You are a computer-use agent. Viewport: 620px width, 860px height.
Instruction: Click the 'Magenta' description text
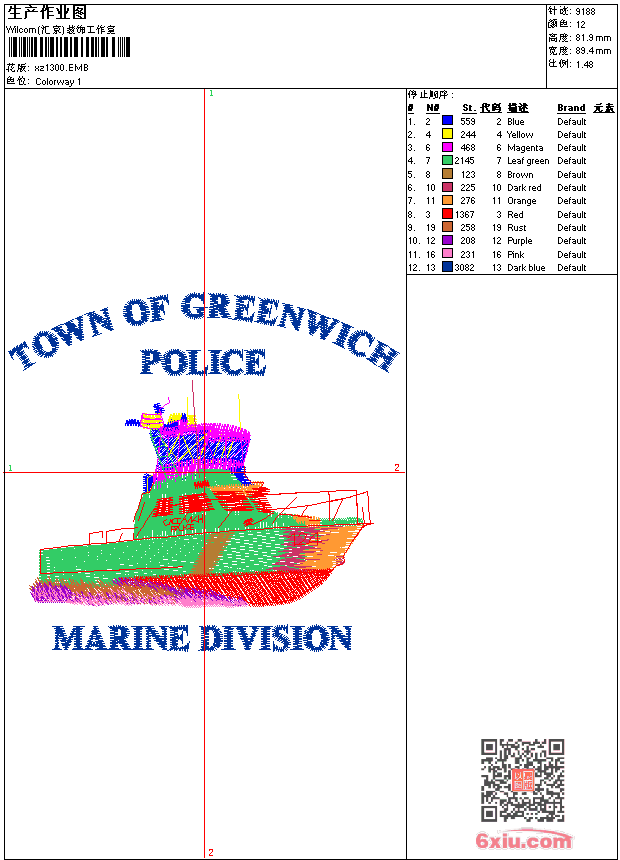(x=525, y=148)
